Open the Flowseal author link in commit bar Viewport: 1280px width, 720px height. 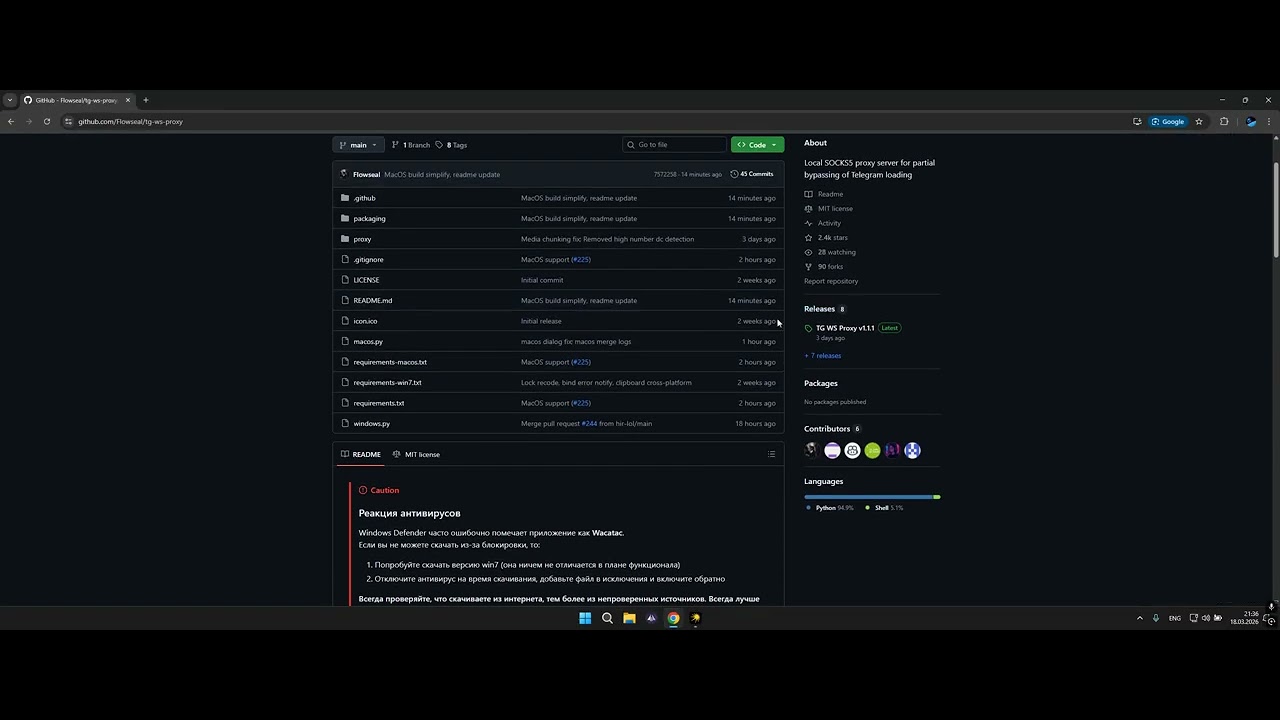[366, 175]
